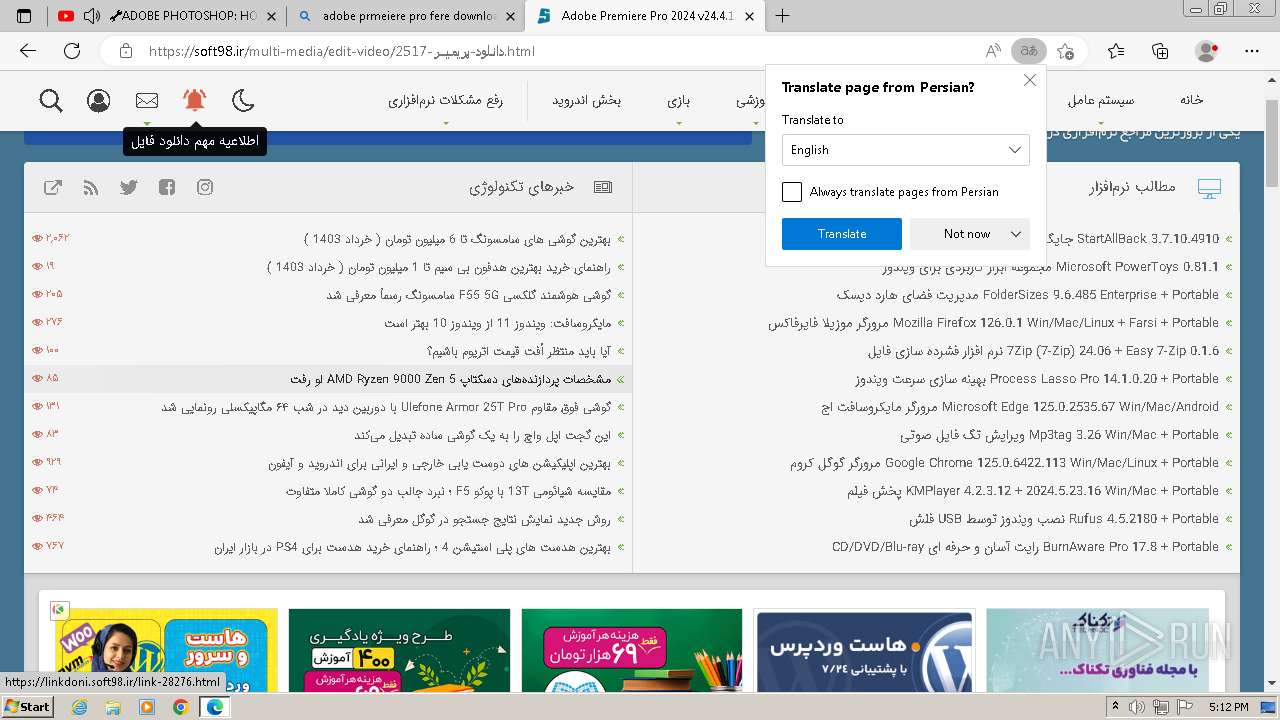Open the Collections icon
1280x720 pixels.
pyautogui.click(x=1160, y=51)
